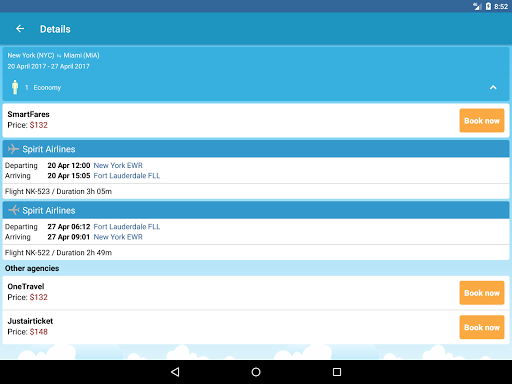Tap Flight NK-522 duration row

coord(256,253)
